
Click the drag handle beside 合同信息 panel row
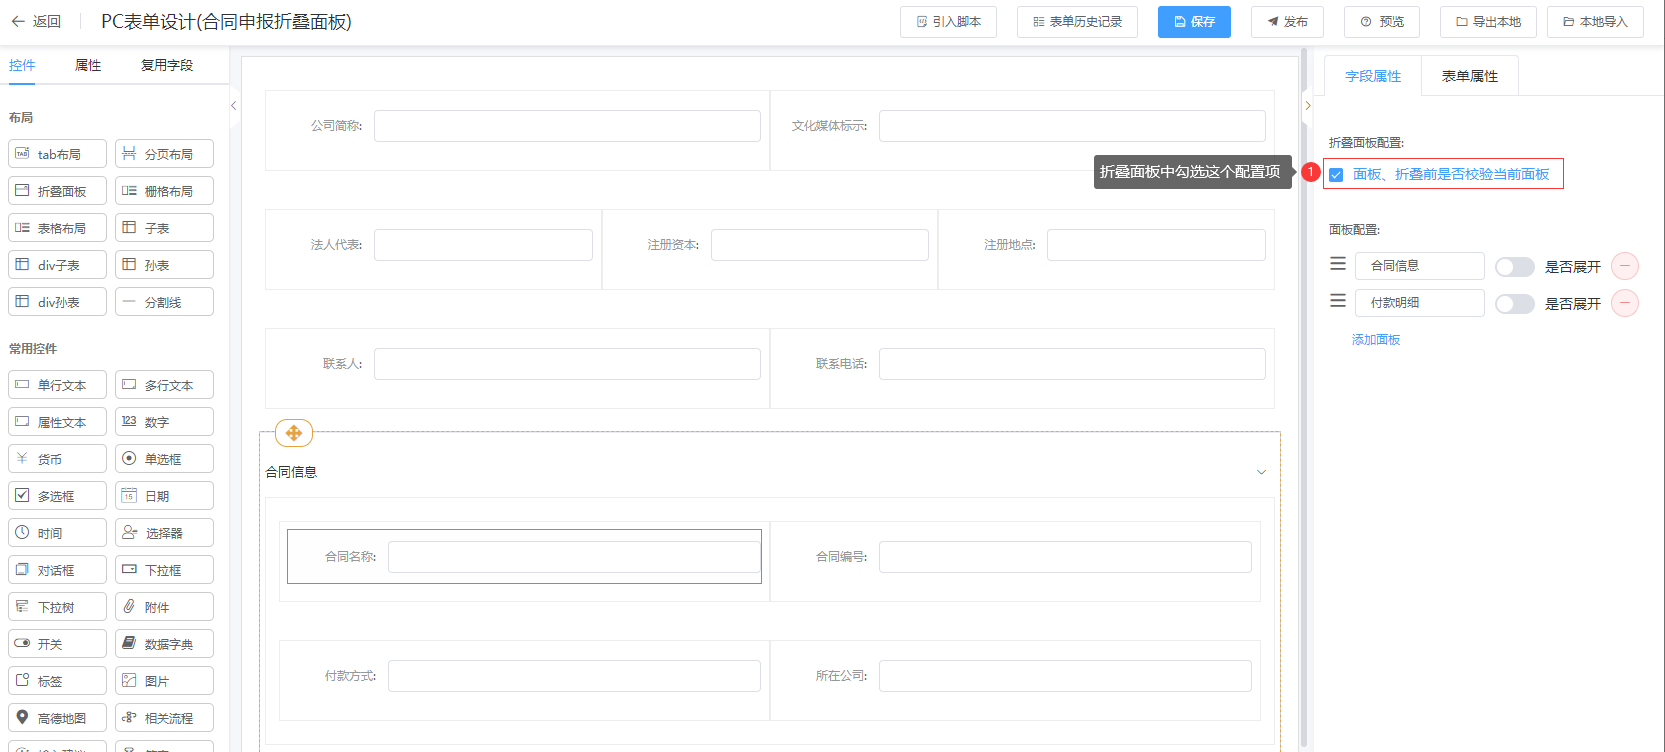(x=1338, y=264)
